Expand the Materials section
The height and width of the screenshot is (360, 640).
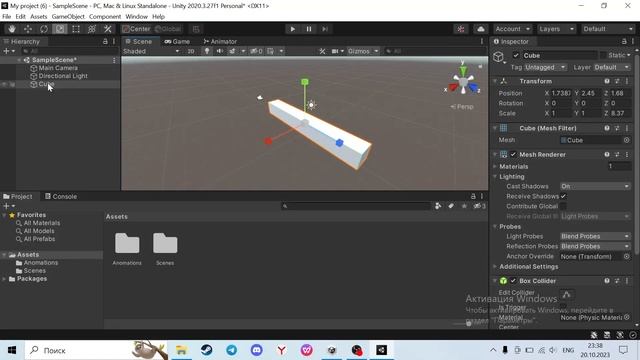pyautogui.click(x=495, y=167)
